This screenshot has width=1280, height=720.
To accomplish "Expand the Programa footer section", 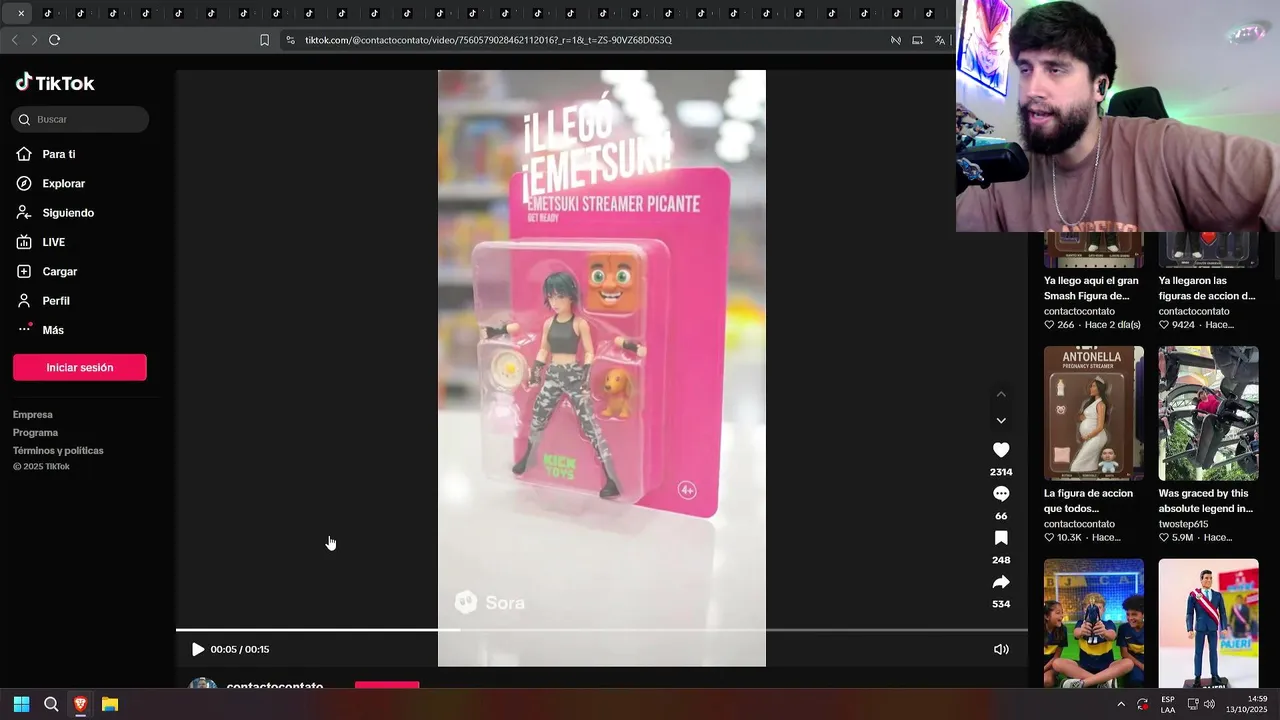I will (35, 432).
